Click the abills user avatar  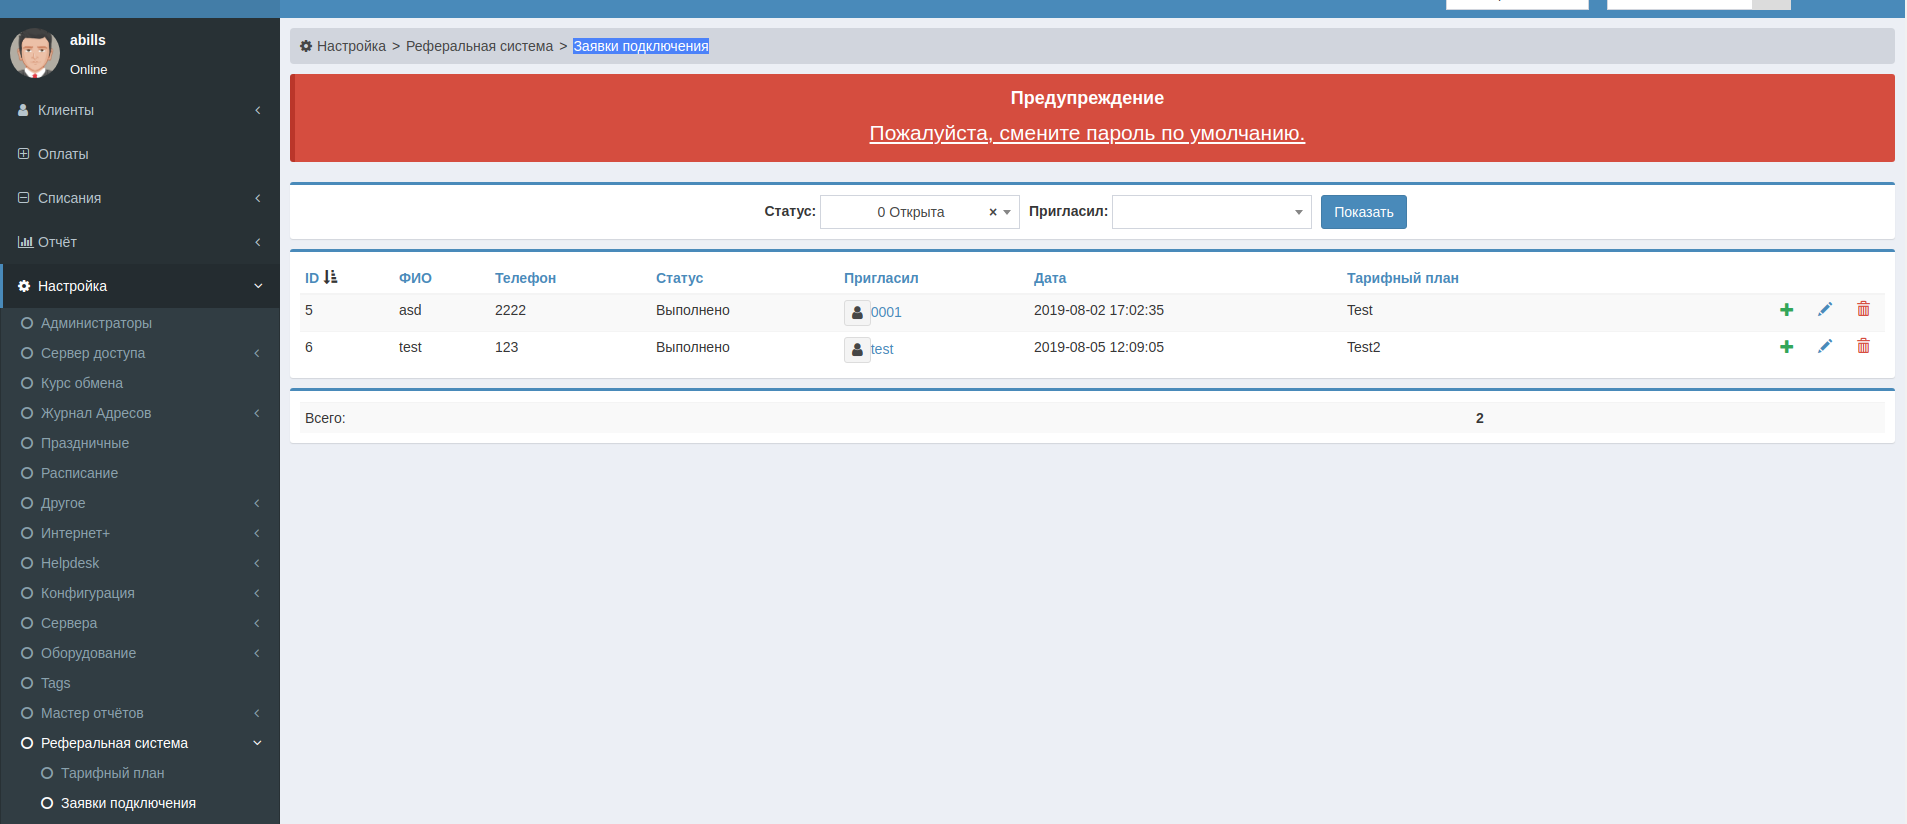(x=35, y=53)
